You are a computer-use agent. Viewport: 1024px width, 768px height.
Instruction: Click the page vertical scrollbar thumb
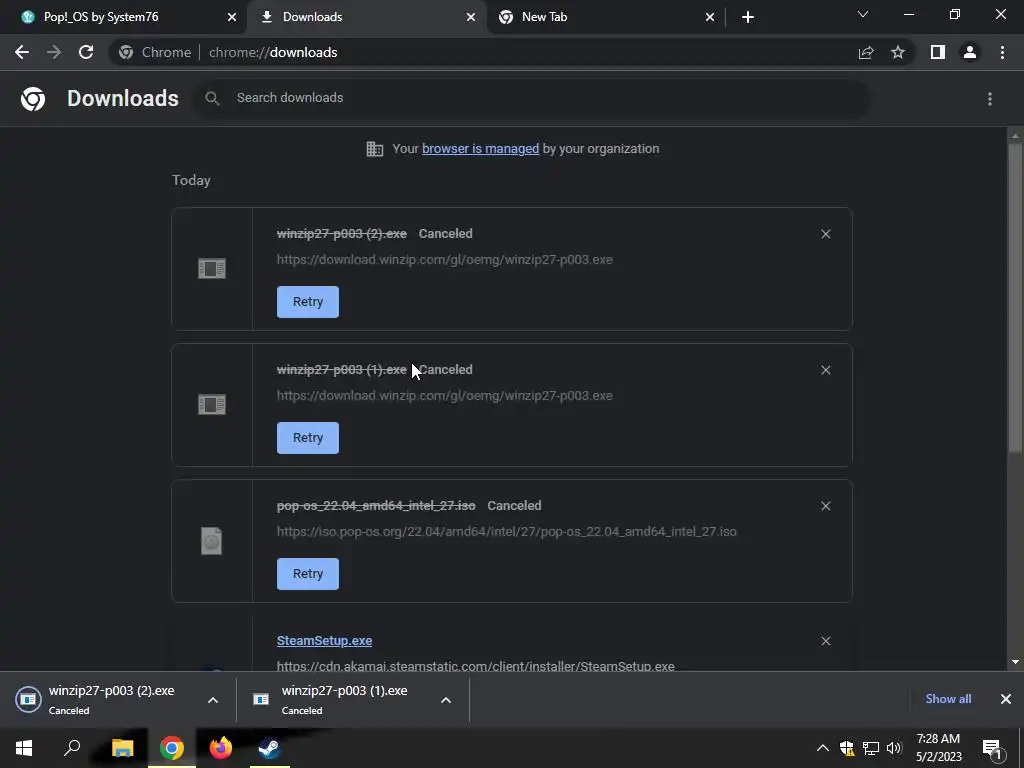point(1015,297)
